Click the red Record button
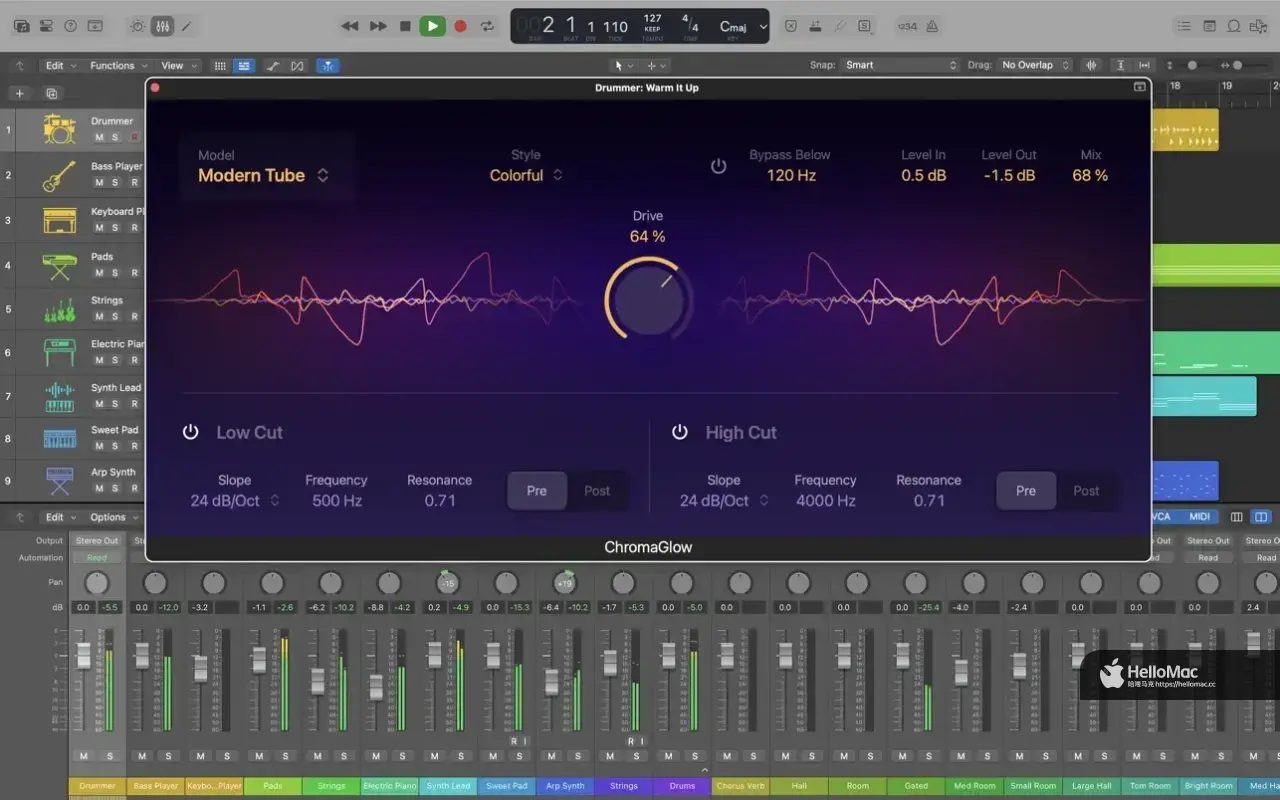The image size is (1280, 800). (x=460, y=26)
